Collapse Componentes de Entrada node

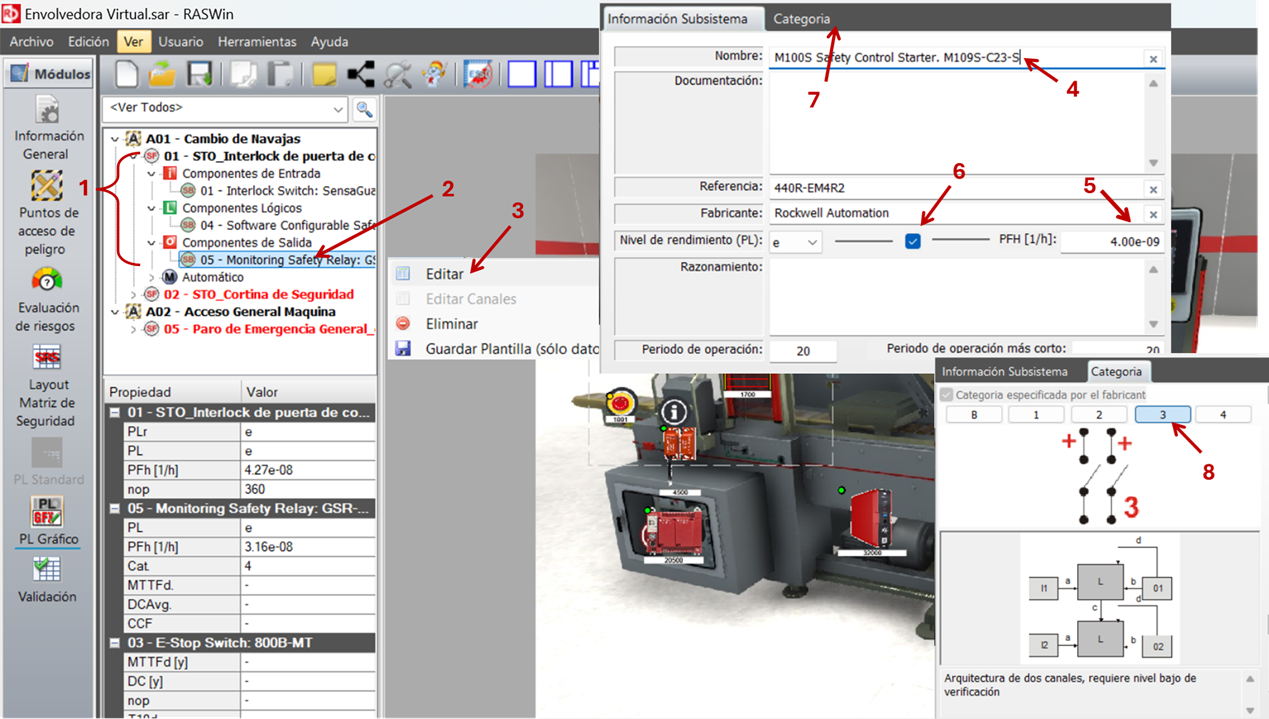point(152,174)
